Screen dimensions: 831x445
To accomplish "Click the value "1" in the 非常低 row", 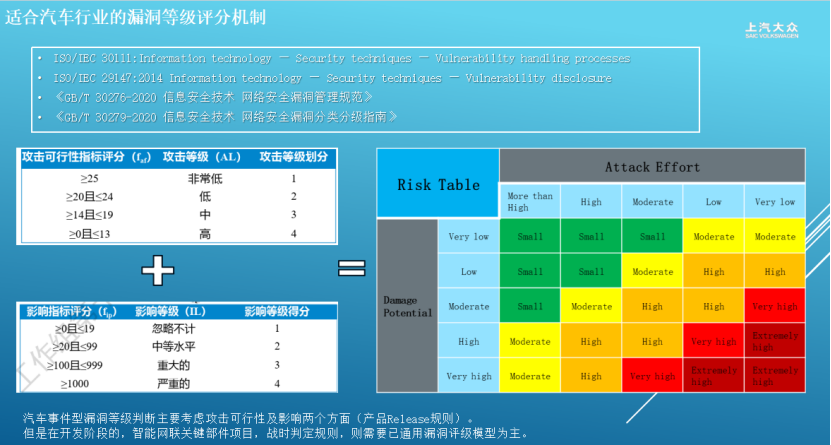I will point(294,179).
